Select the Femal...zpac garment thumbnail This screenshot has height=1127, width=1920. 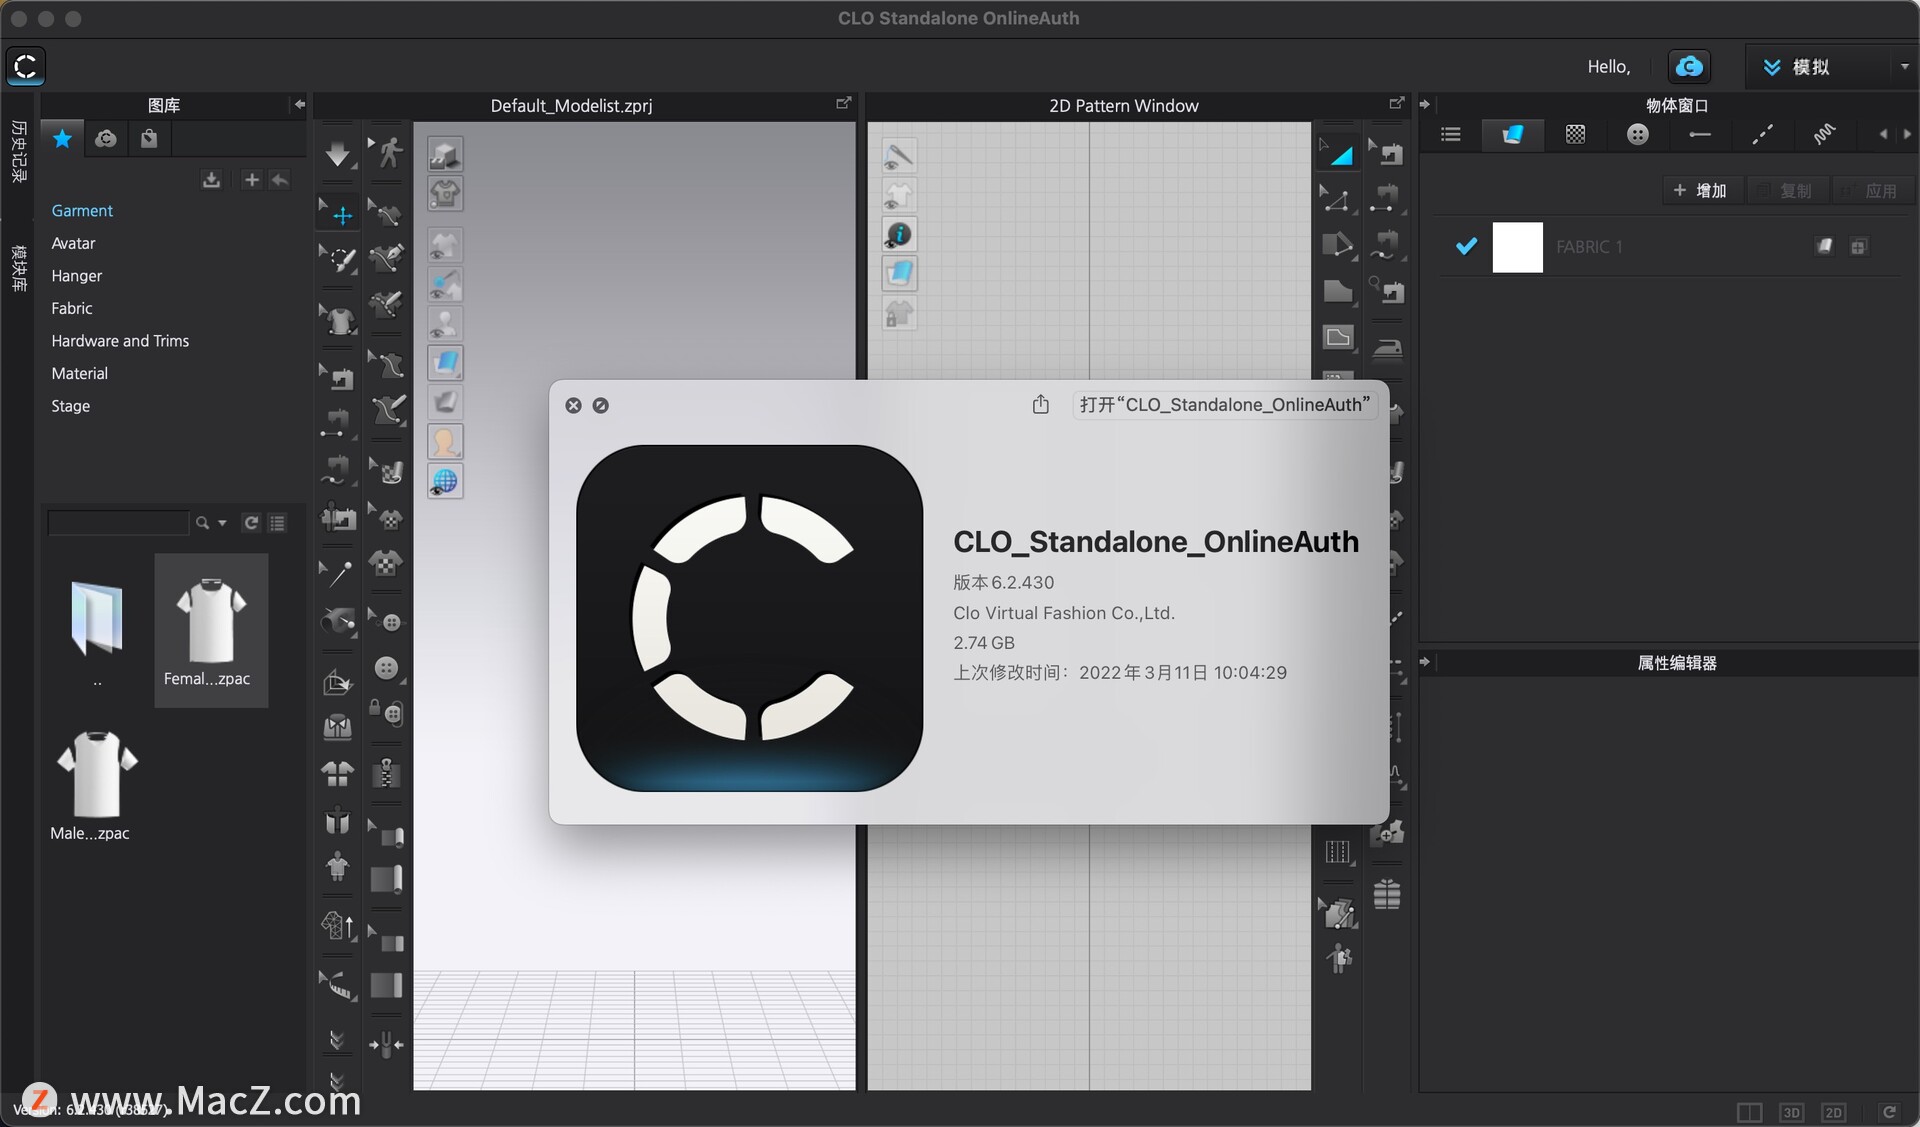click(211, 630)
